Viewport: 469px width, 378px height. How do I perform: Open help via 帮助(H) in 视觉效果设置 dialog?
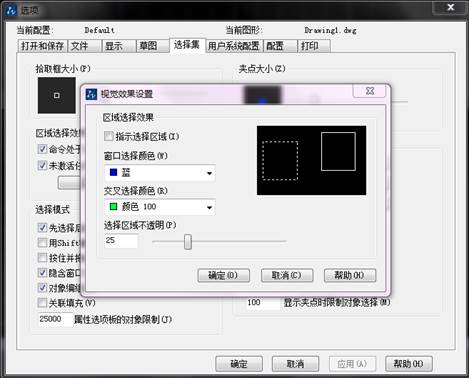click(350, 276)
